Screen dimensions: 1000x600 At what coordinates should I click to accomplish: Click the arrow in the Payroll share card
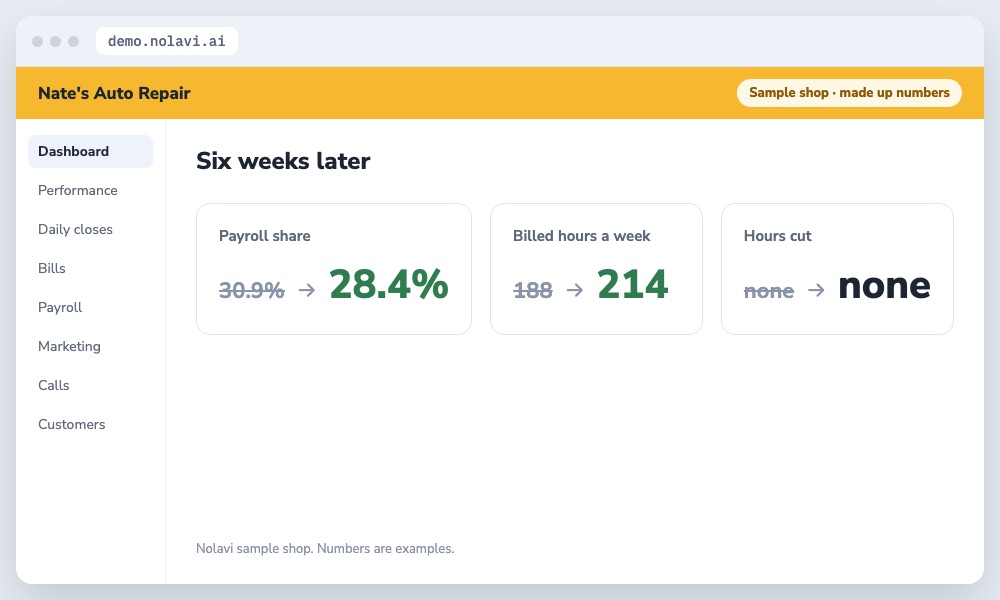[307, 290]
